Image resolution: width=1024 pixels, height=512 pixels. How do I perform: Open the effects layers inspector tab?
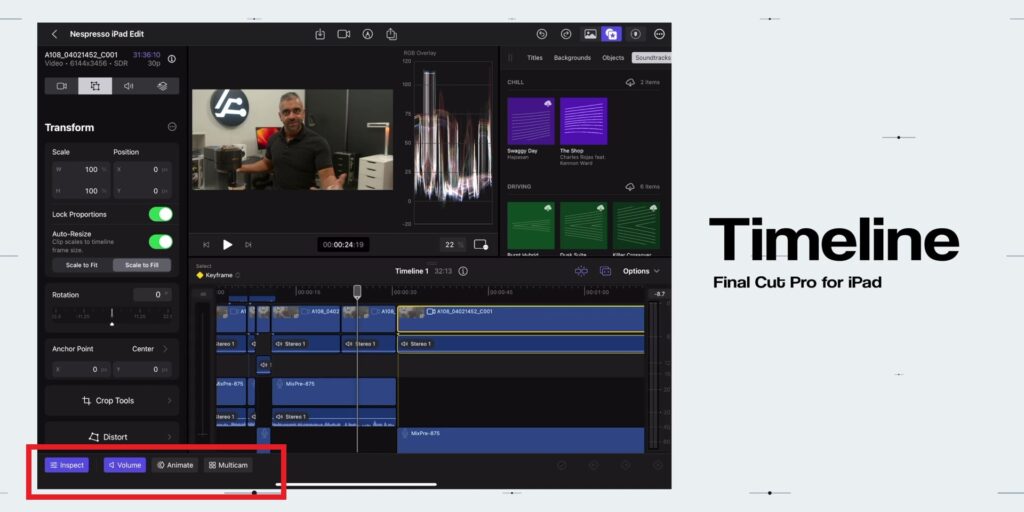point(162,86)
